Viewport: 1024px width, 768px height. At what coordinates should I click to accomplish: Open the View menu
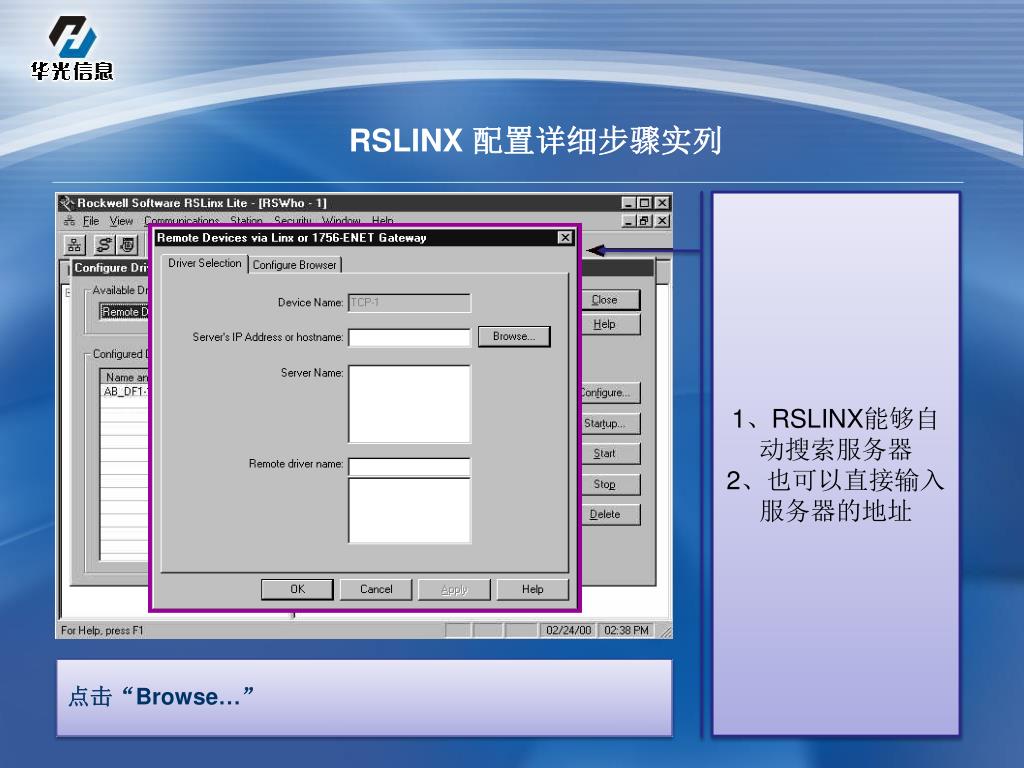click(121, 221)
